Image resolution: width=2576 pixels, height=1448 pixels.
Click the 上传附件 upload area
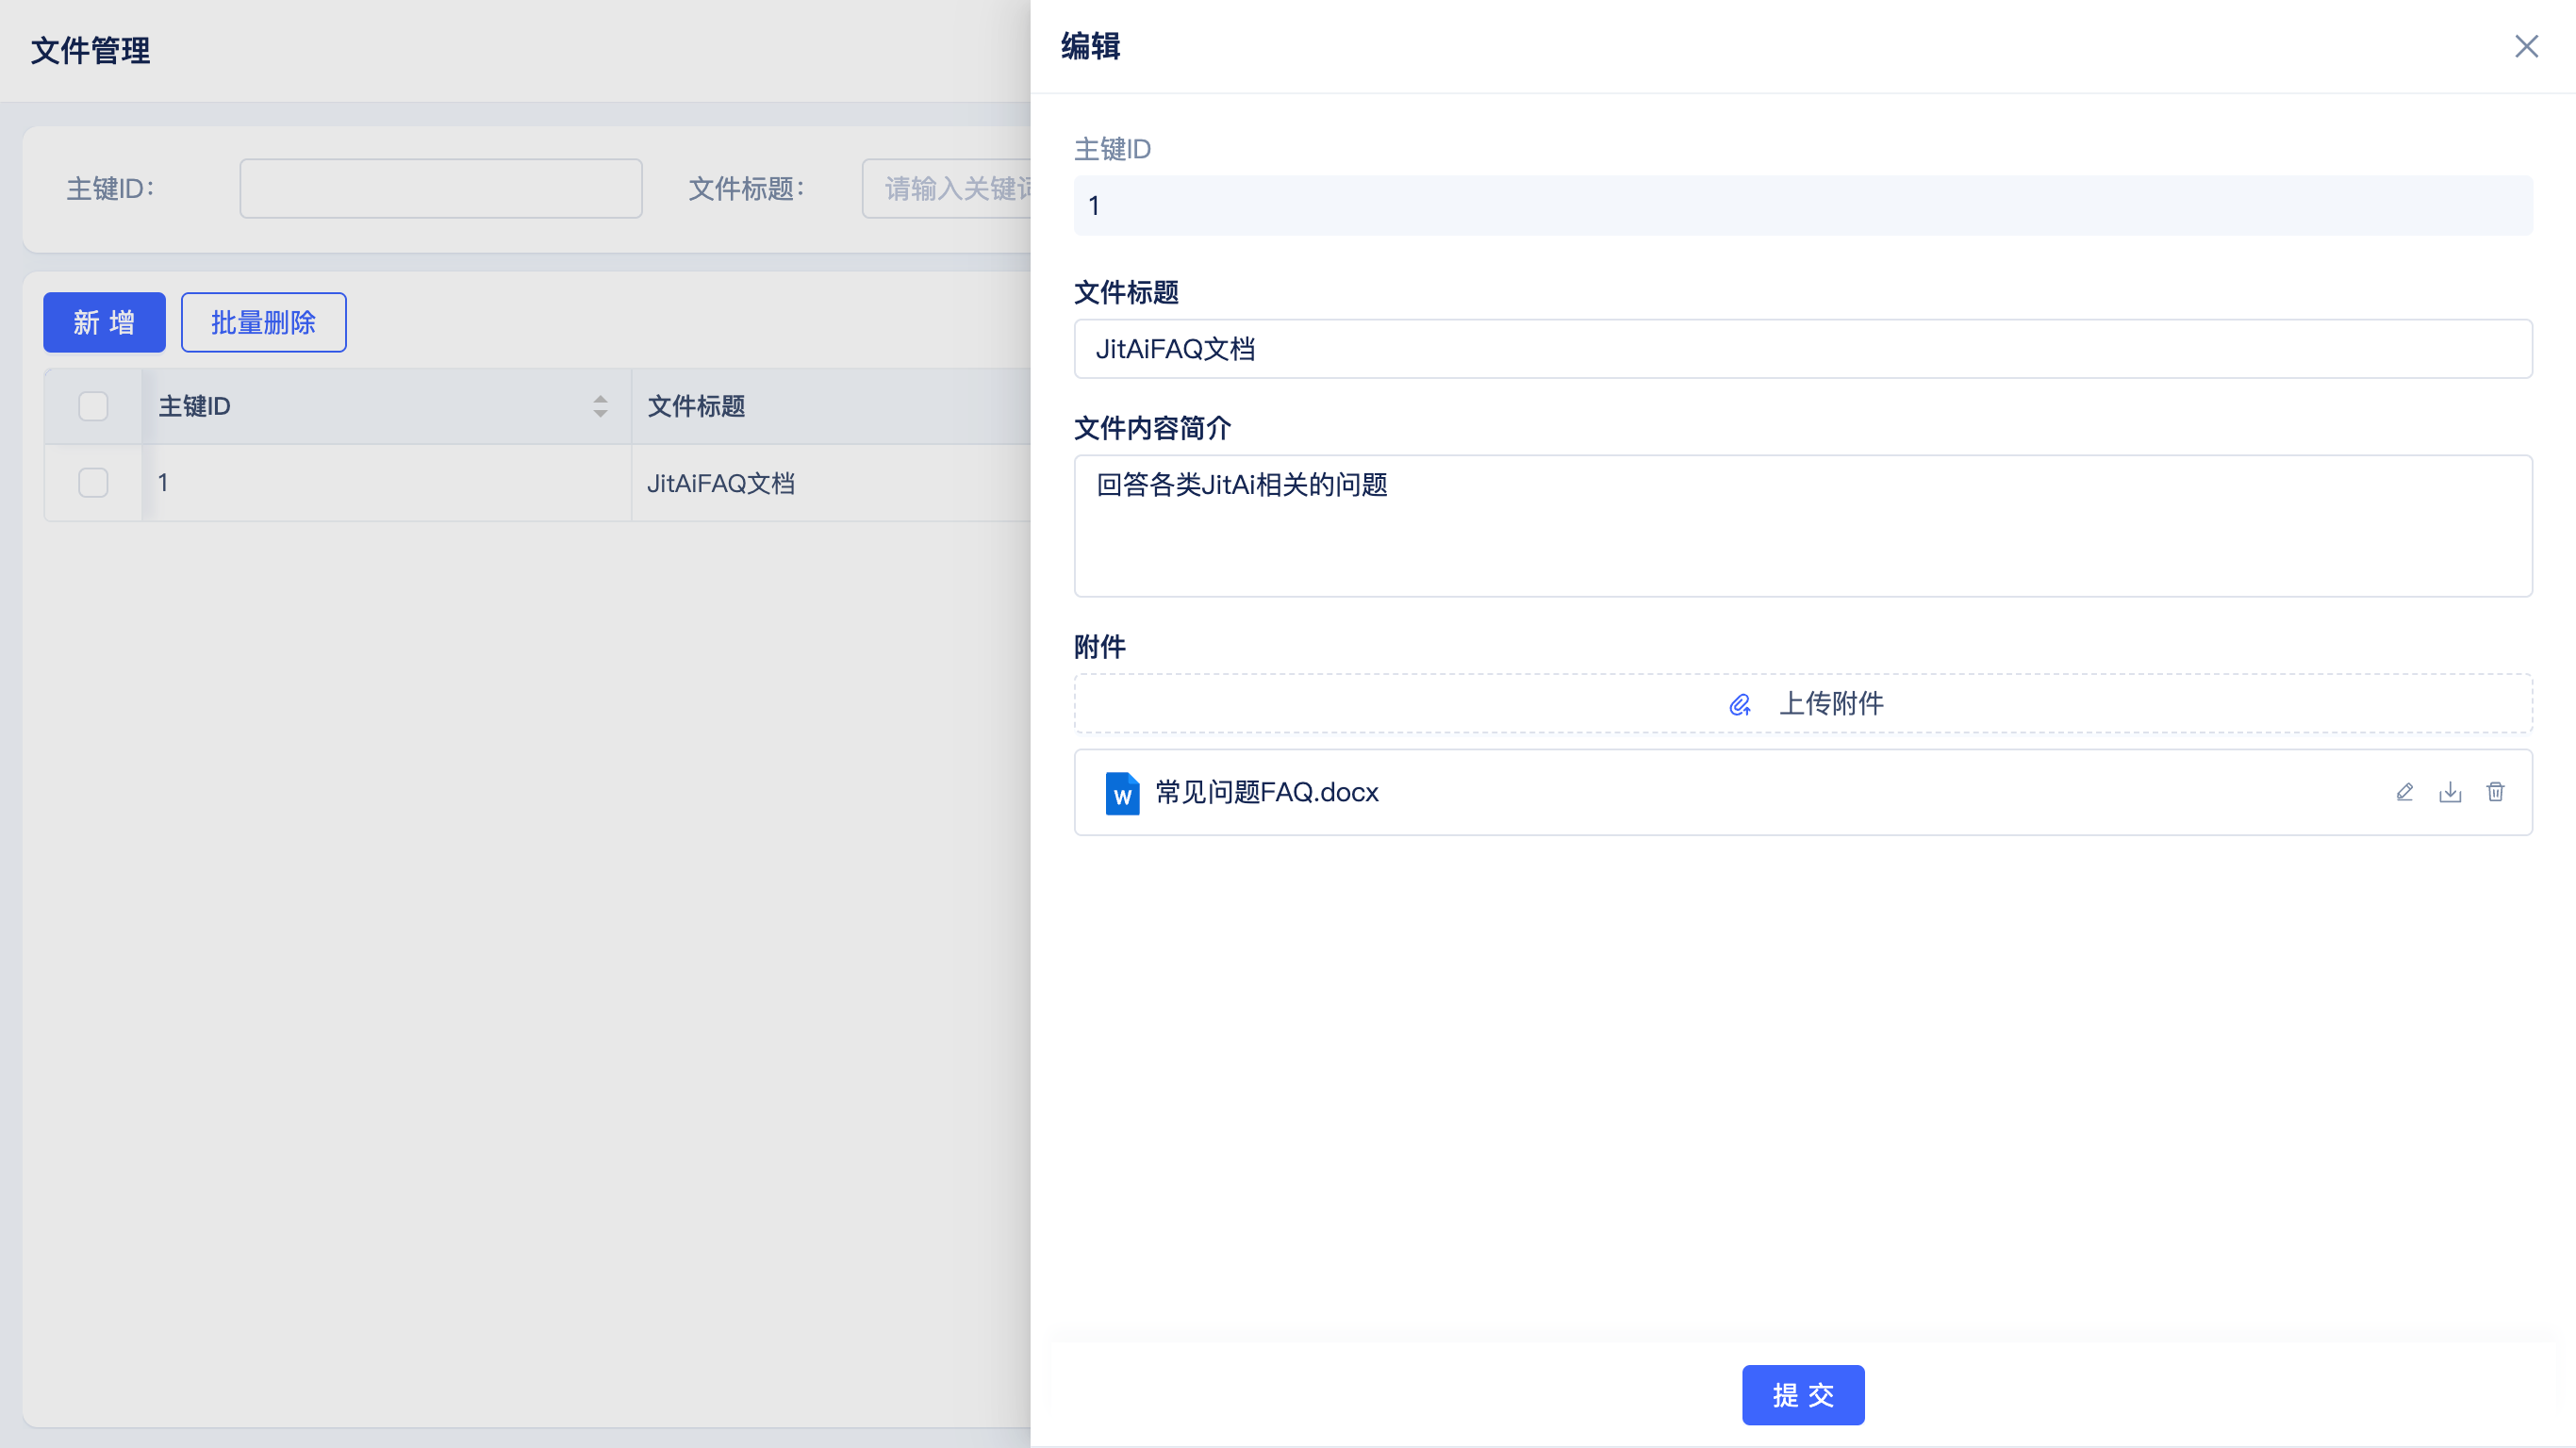[1803, 704]
